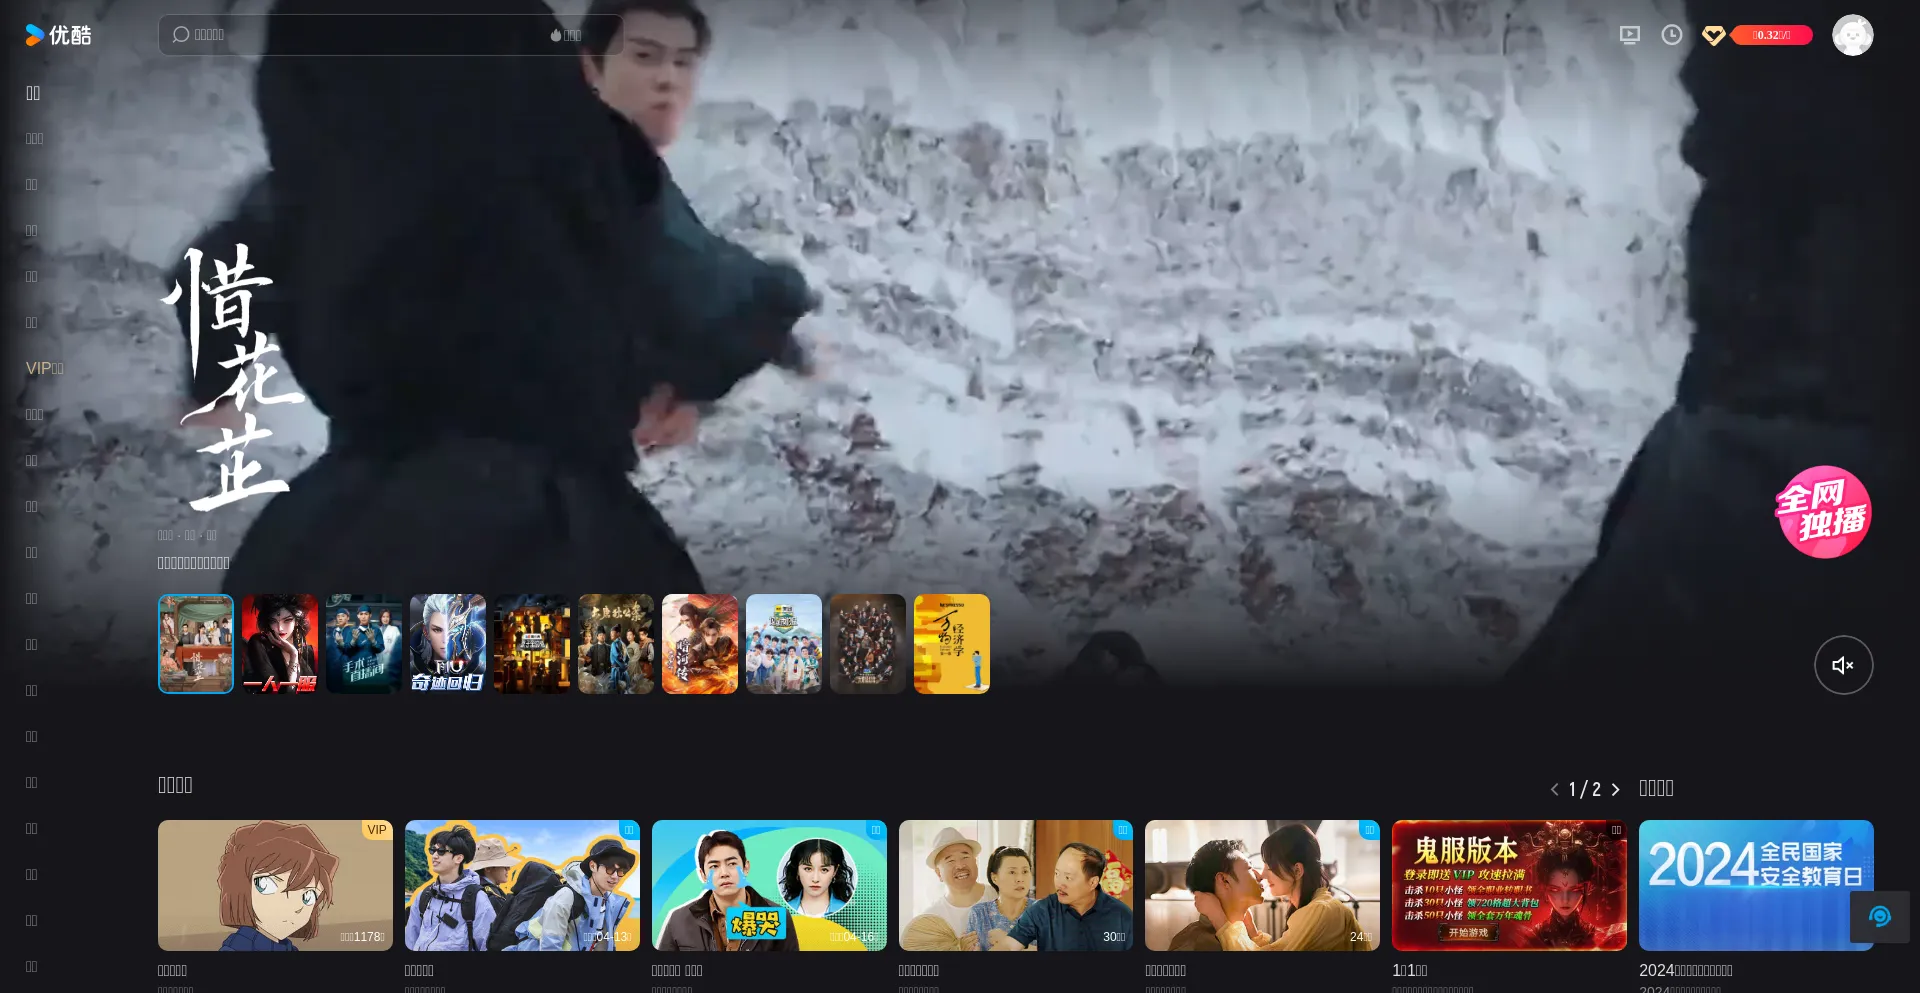The image size is (1920, 993).
Task: Go to next page with right chevron
Action: coord(1615,789)
